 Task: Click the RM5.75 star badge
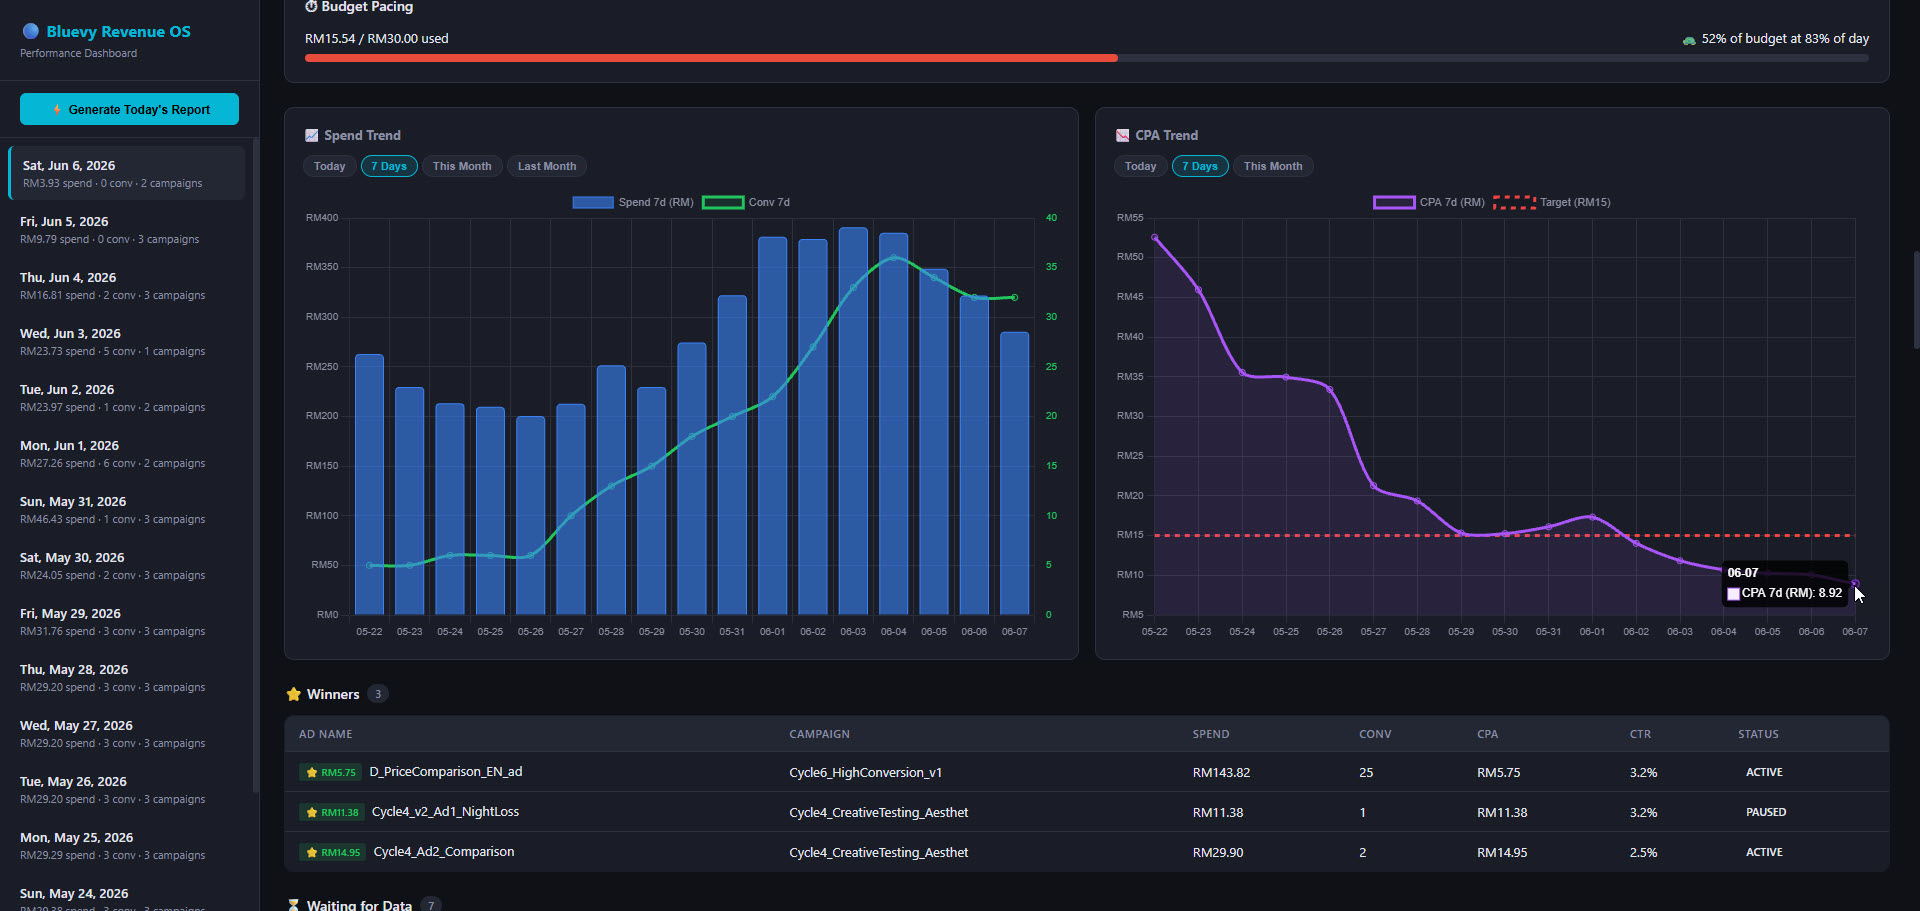point(330,772)
